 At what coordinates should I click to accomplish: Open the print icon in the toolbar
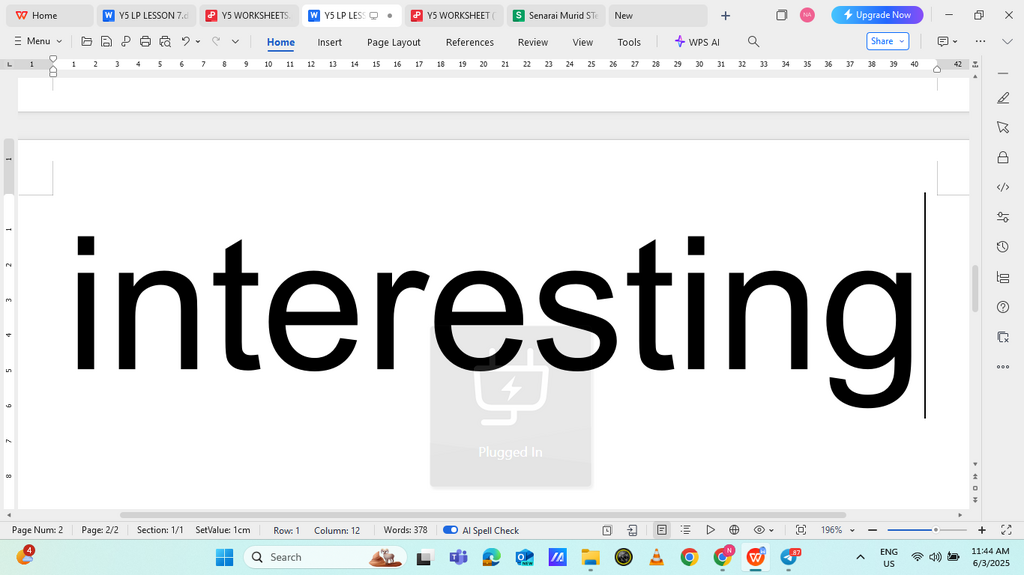coord(145,42)
